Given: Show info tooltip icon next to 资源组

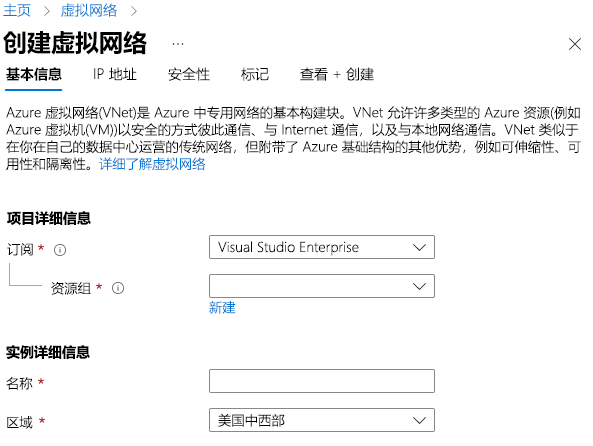Looking at the screenshot, I should [x=118, y=288].
